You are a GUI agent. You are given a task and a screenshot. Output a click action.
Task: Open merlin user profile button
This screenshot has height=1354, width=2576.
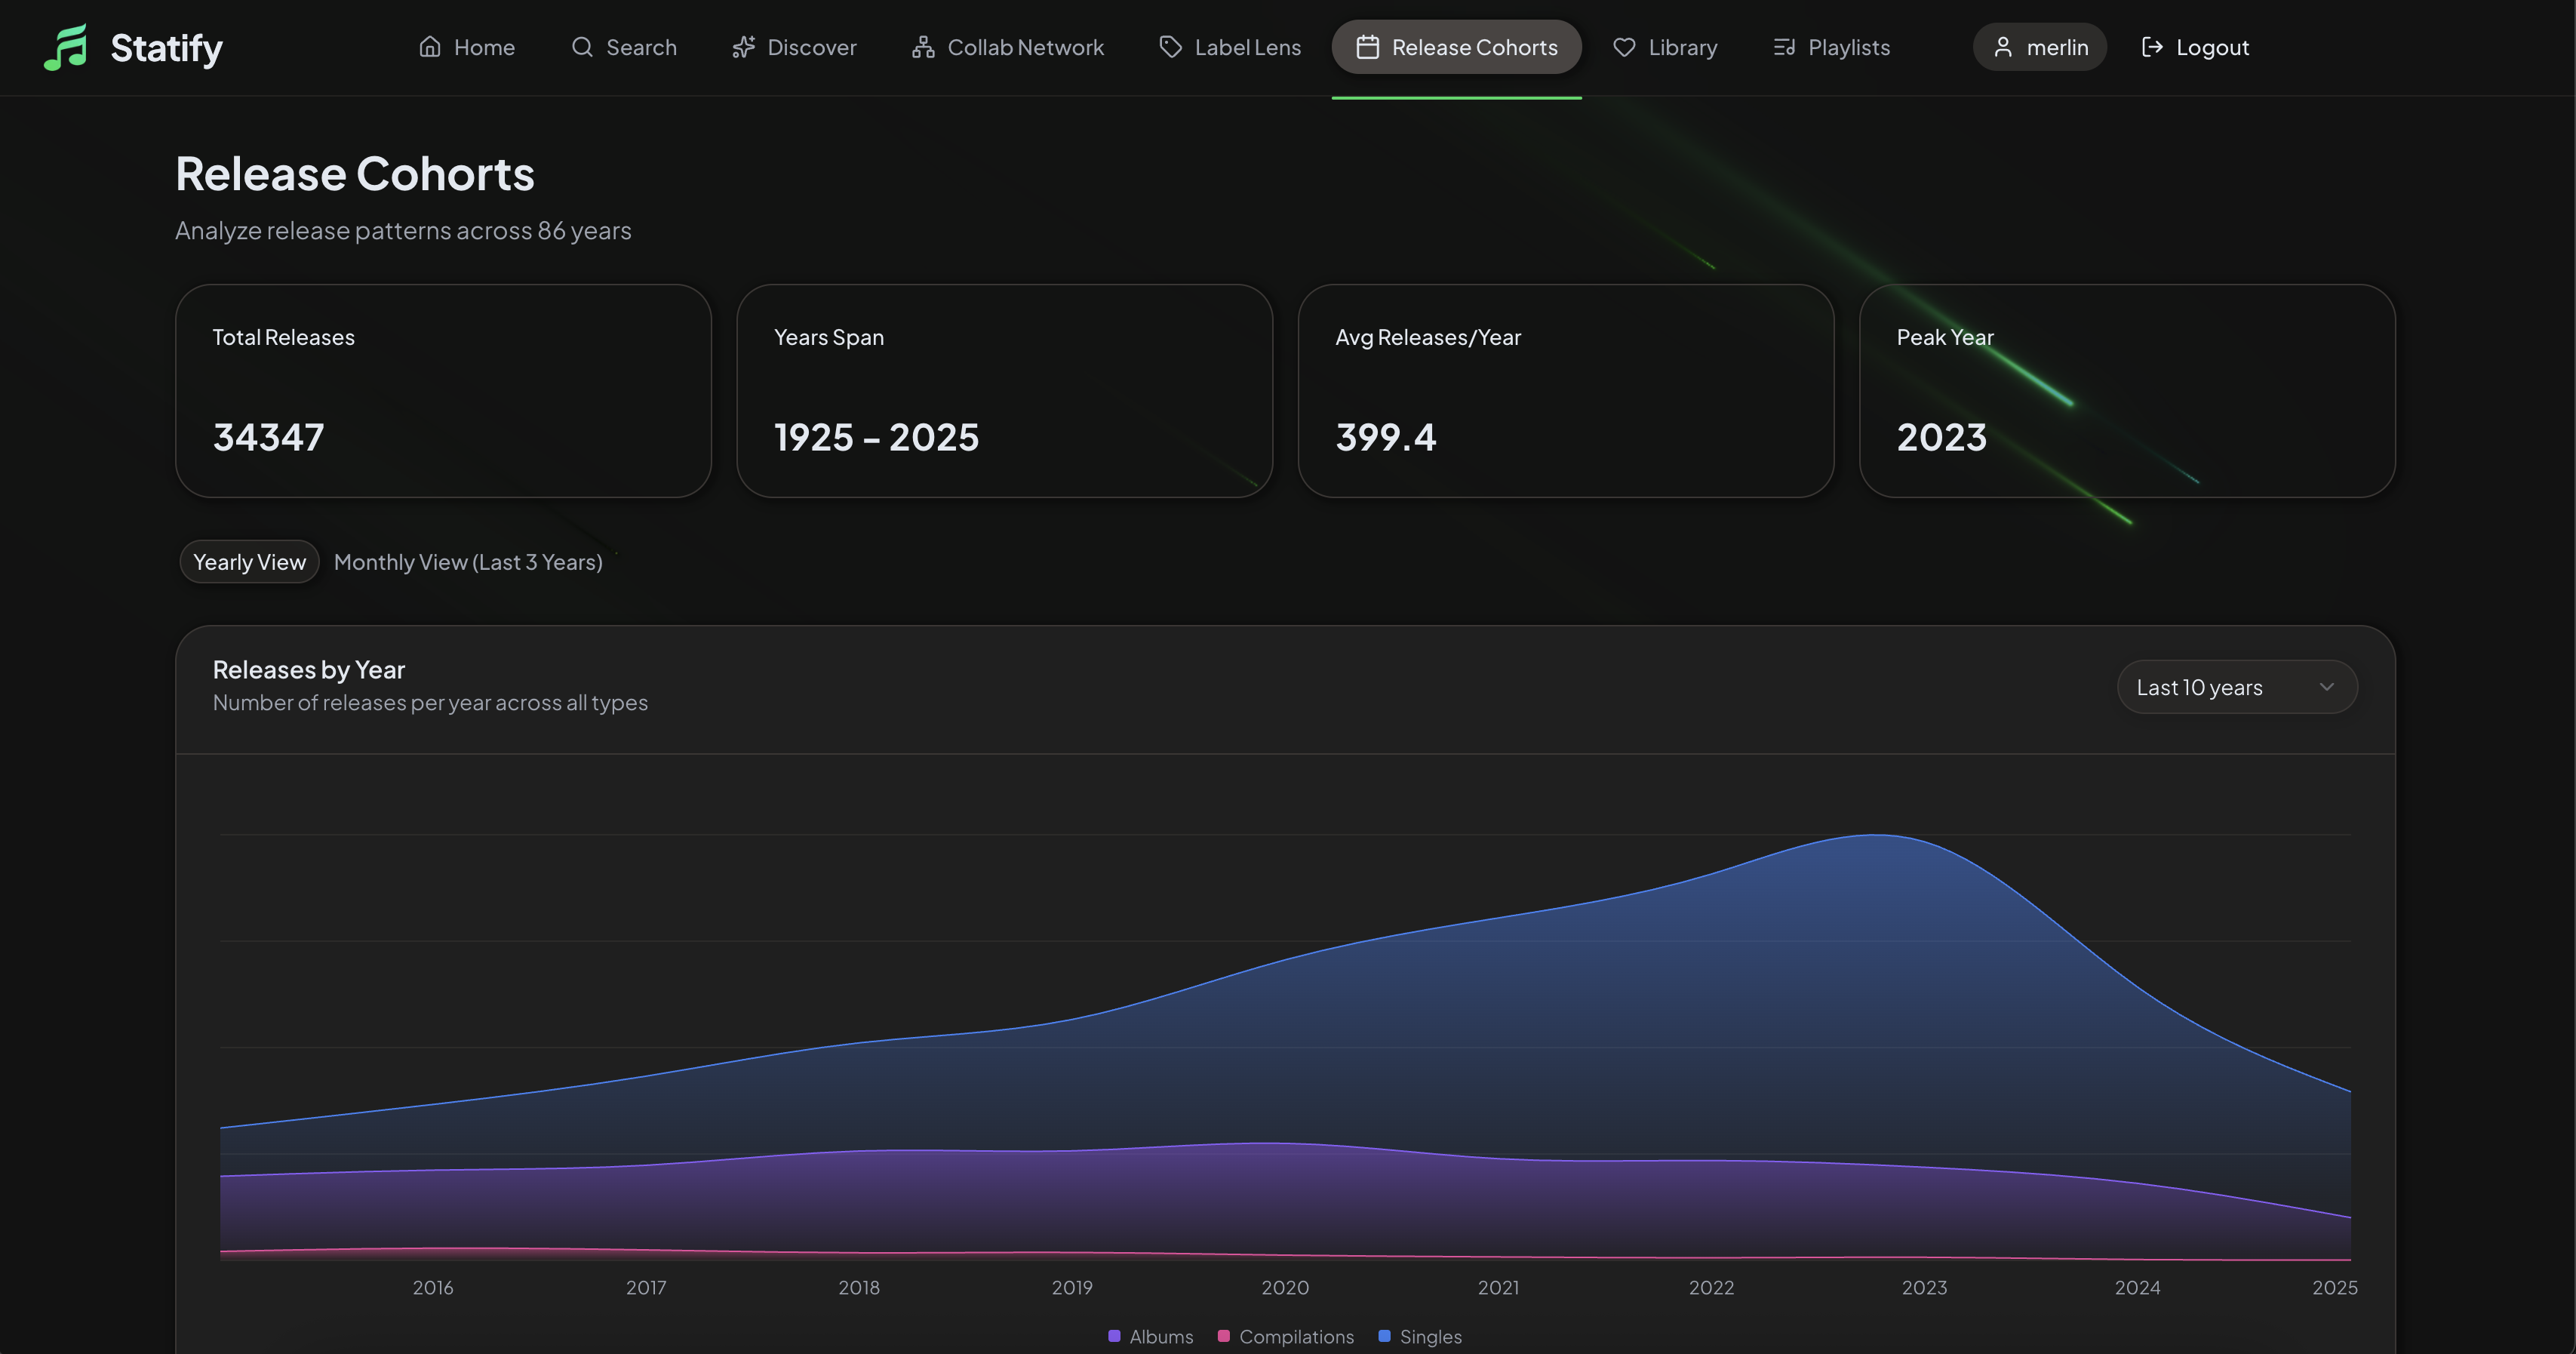(2039, 47)
